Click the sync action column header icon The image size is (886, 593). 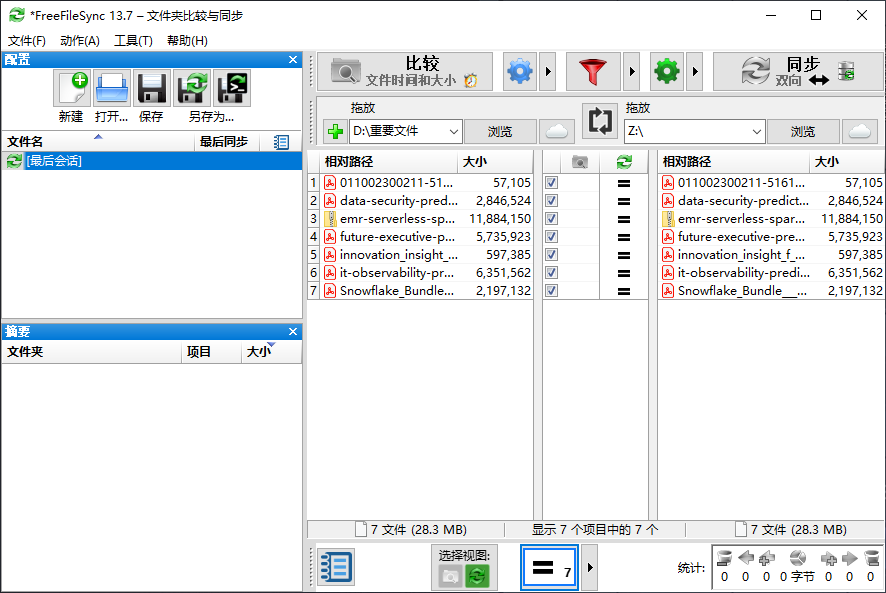[x=624, y=162]
